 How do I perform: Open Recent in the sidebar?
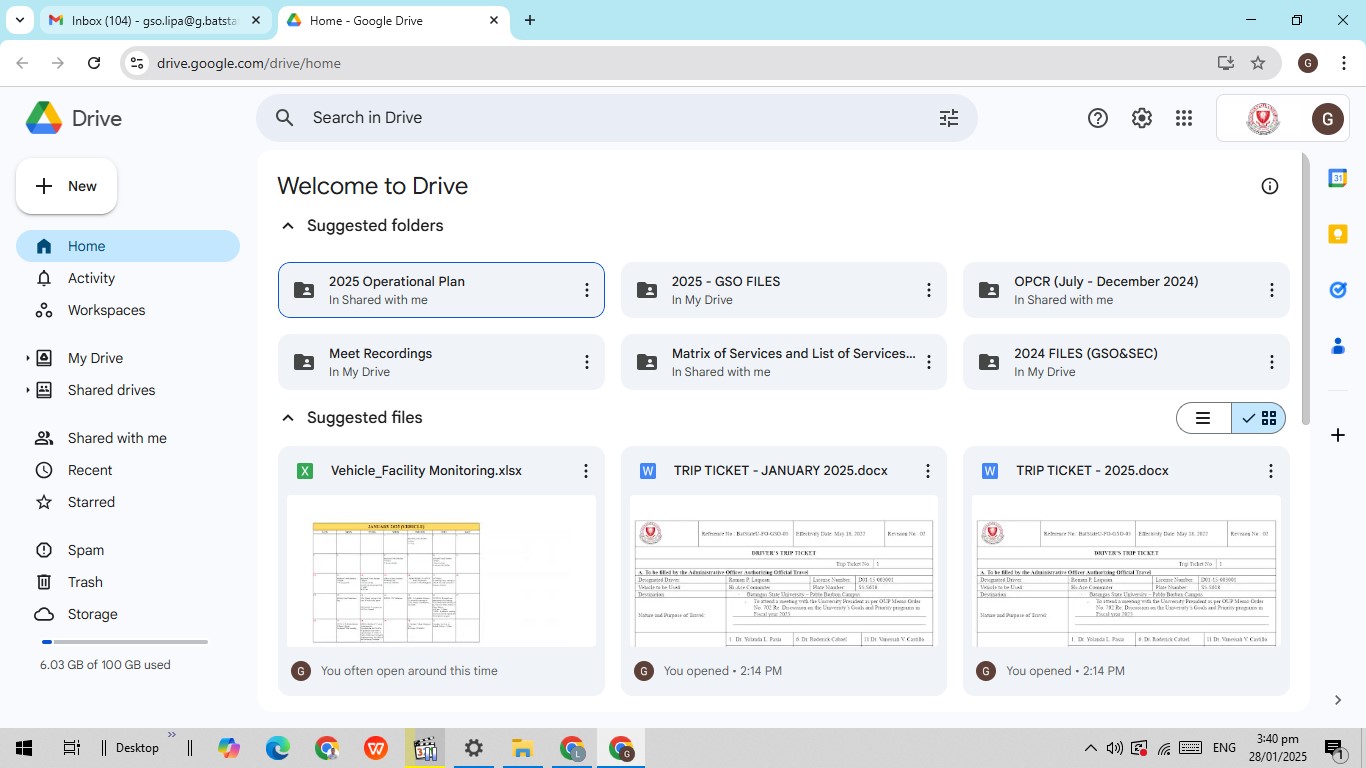coord(128,470)
